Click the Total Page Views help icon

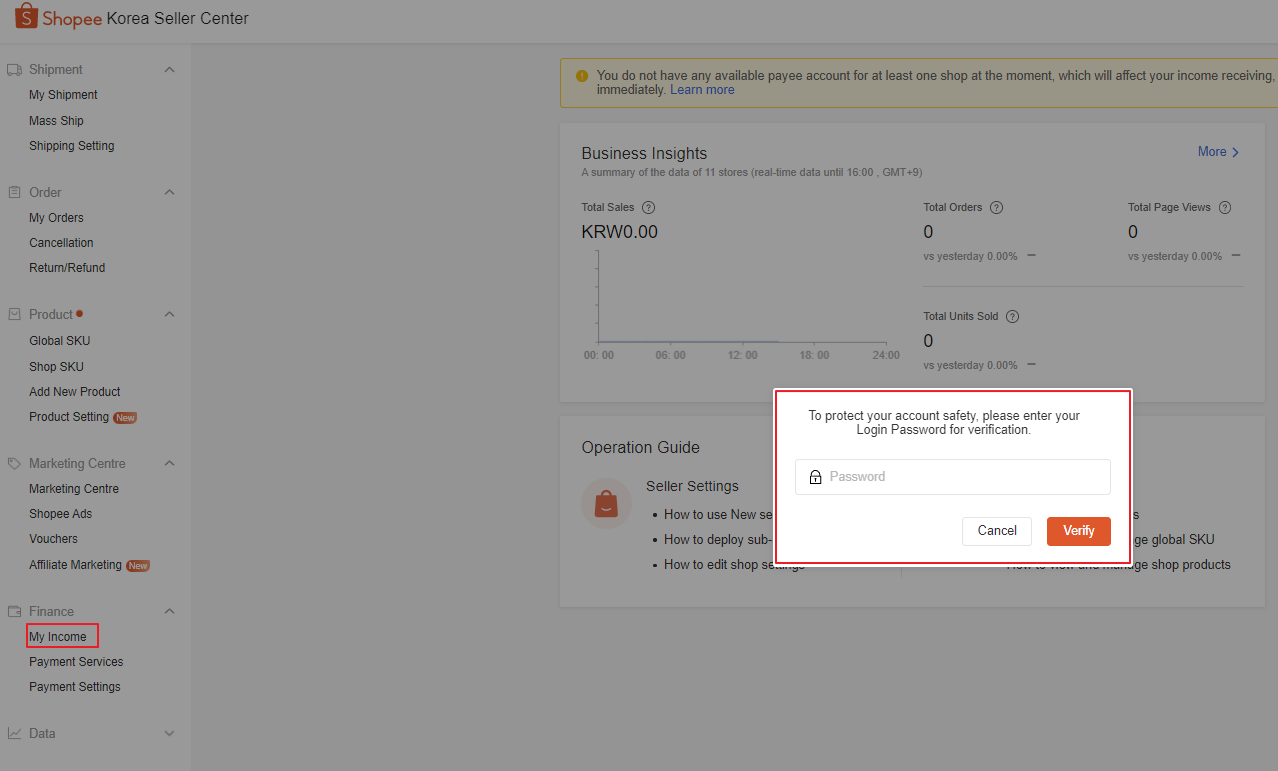(1225, 208)
